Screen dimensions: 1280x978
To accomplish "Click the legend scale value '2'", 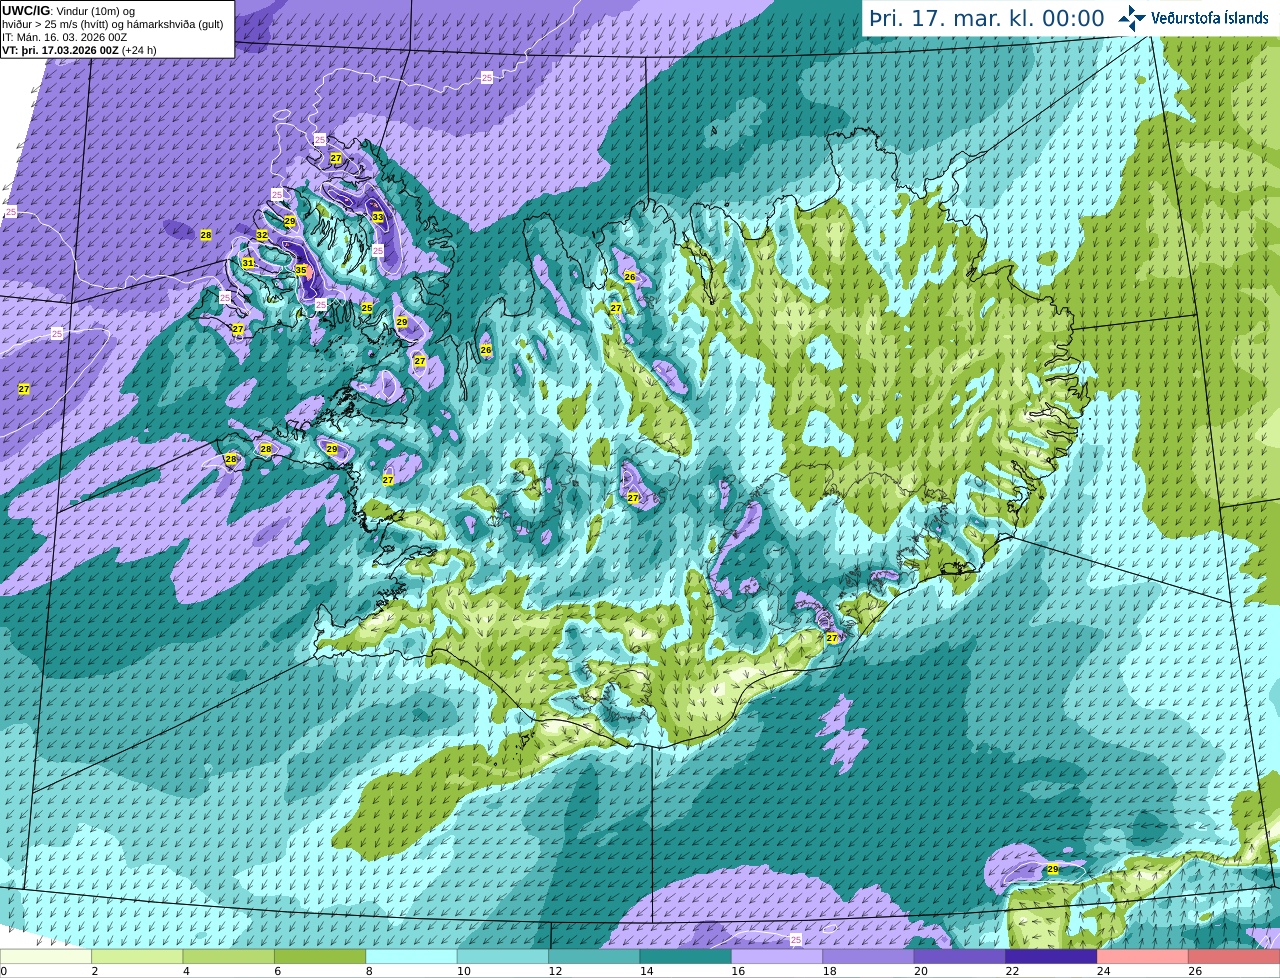I will (x=94, y=971).
